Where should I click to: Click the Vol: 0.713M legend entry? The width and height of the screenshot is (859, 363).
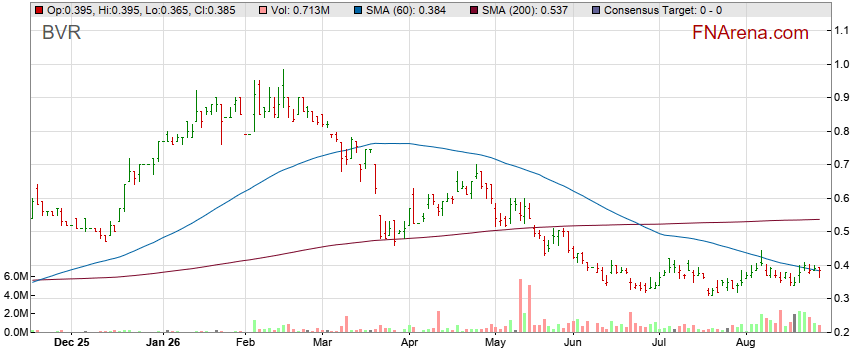299,10
